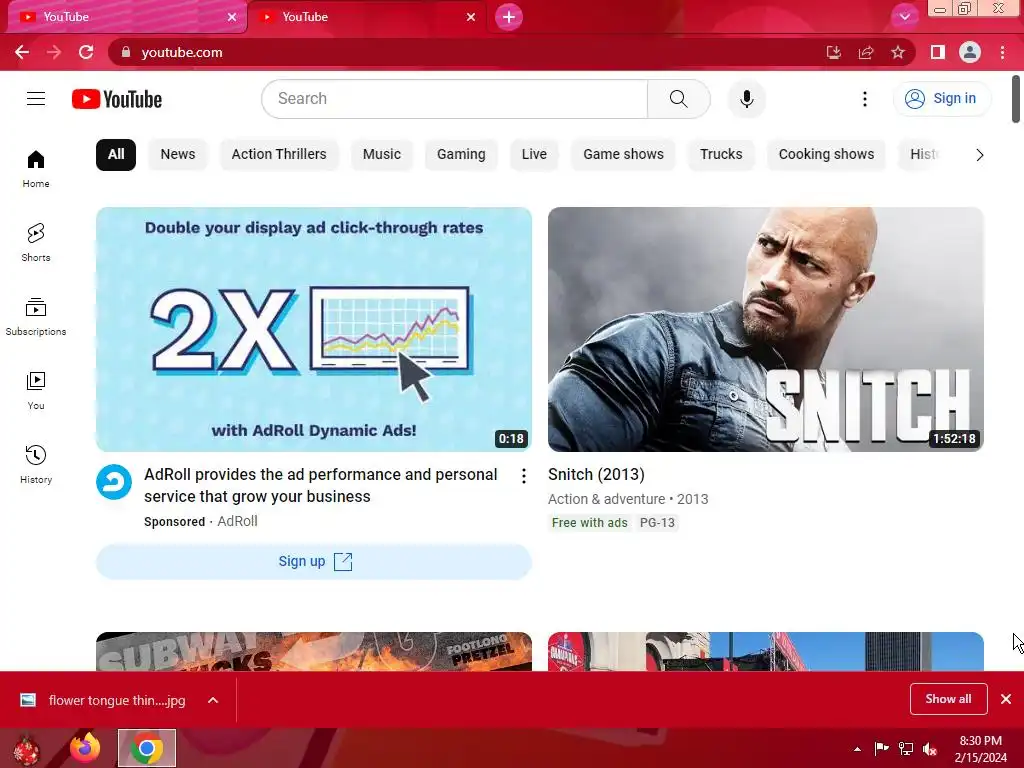Open the Snitch movie thumbnail
Screen dimensions: 1024x768
[765, 329]
